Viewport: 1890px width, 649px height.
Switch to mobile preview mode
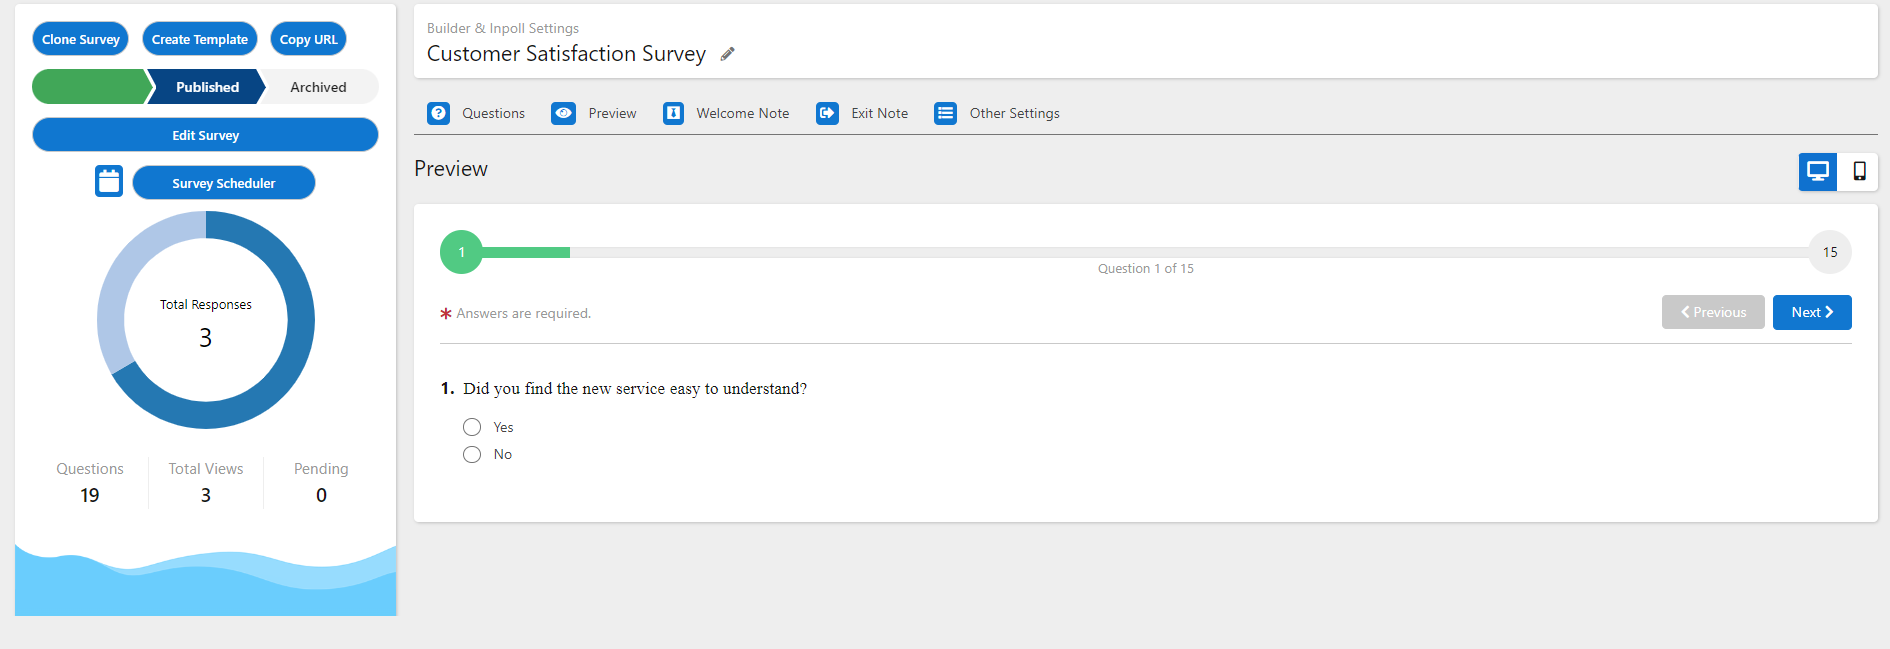(1859, 171)
